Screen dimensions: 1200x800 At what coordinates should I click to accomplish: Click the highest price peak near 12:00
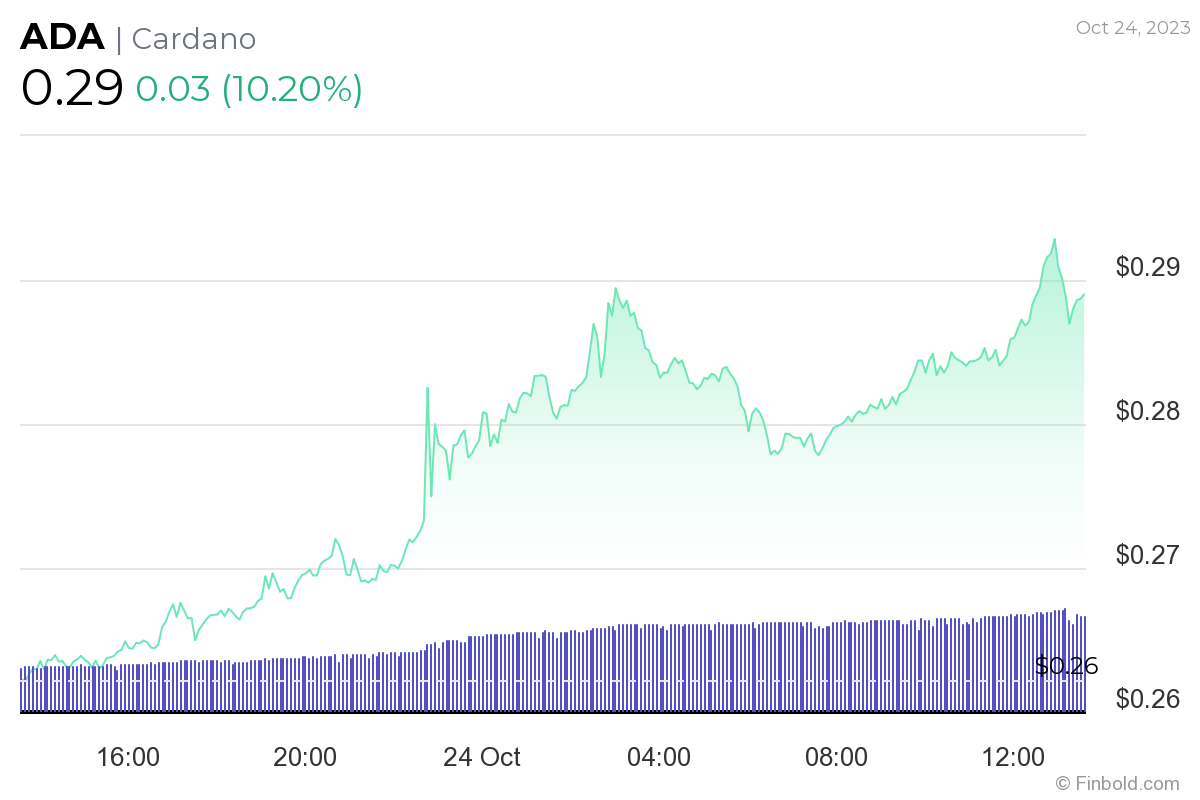(x=1054, y=239)
